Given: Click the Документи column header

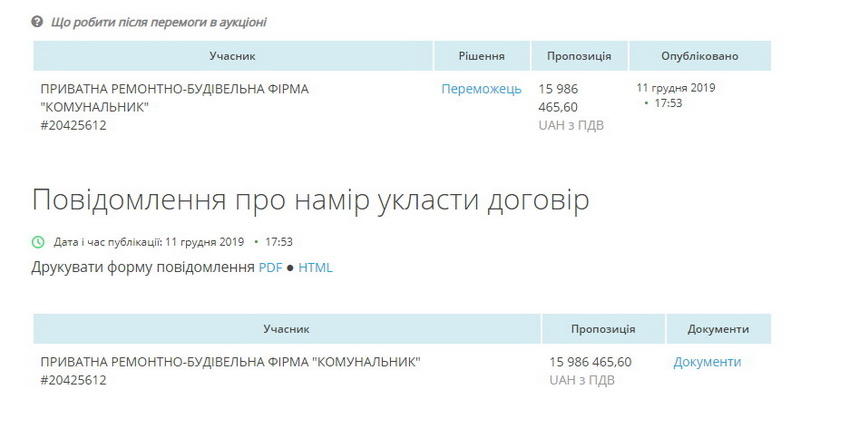Looking at the screenshot, I should (718, 329).
